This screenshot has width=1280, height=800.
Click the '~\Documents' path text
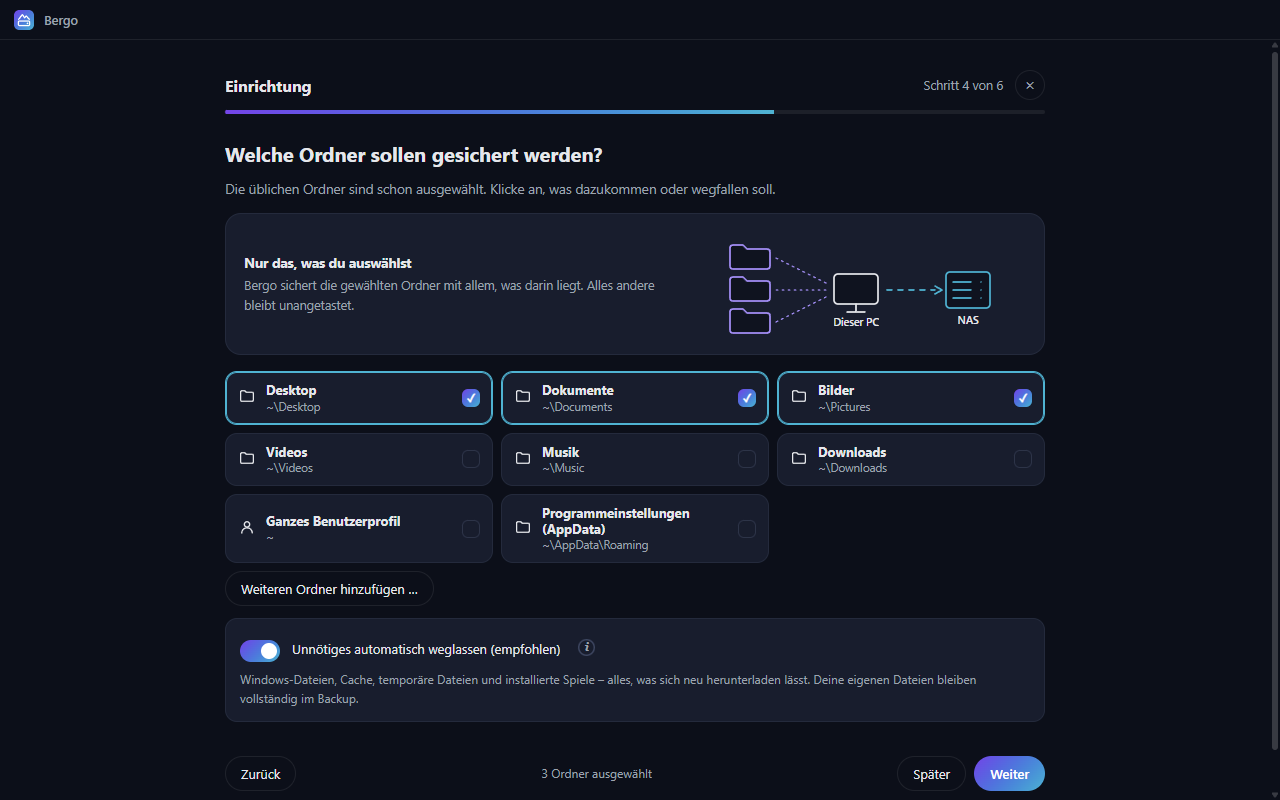point(577,407)
